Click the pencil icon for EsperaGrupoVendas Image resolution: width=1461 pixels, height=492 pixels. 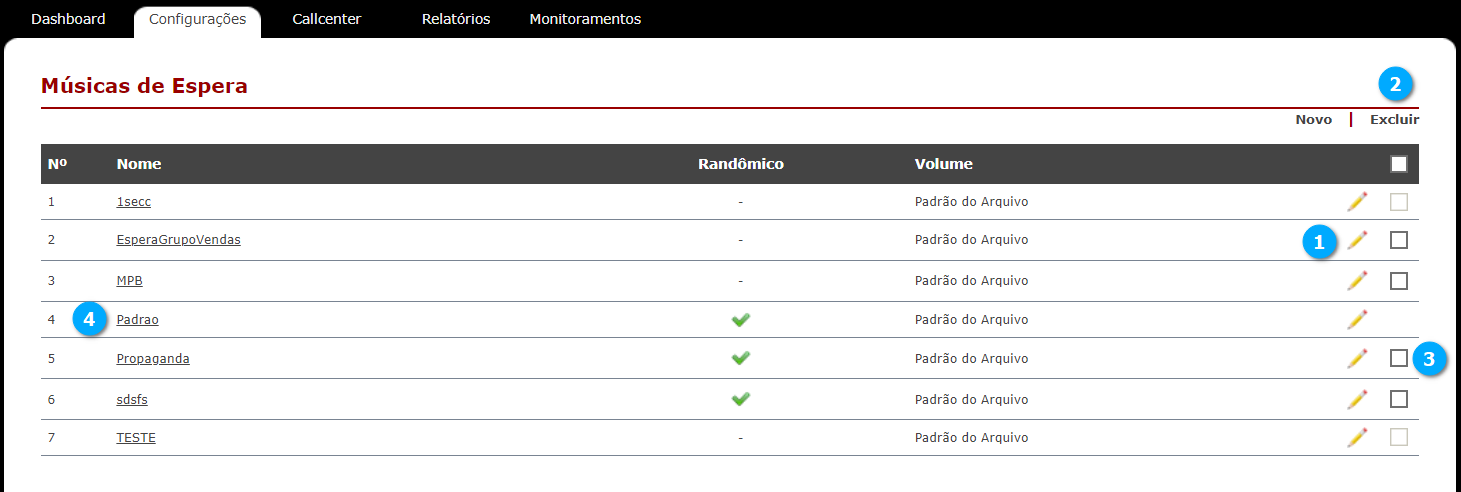click(1357, 240)
